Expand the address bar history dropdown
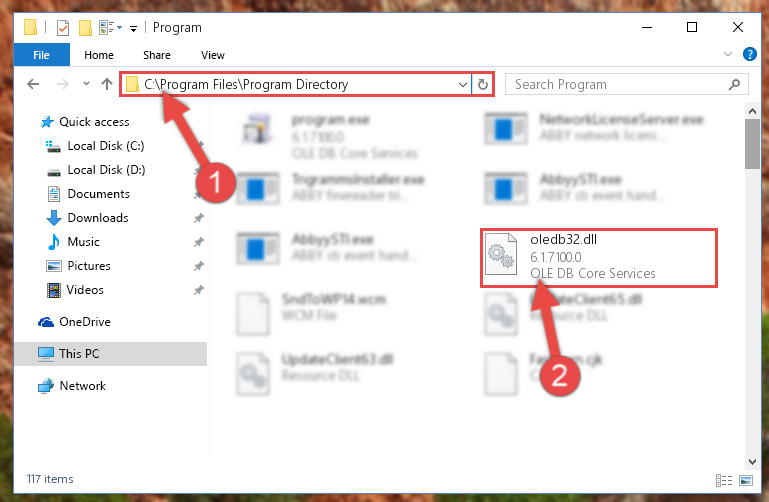Image resolution: width=769 pixels, height=502 pixels. click(x=462, y=84)
